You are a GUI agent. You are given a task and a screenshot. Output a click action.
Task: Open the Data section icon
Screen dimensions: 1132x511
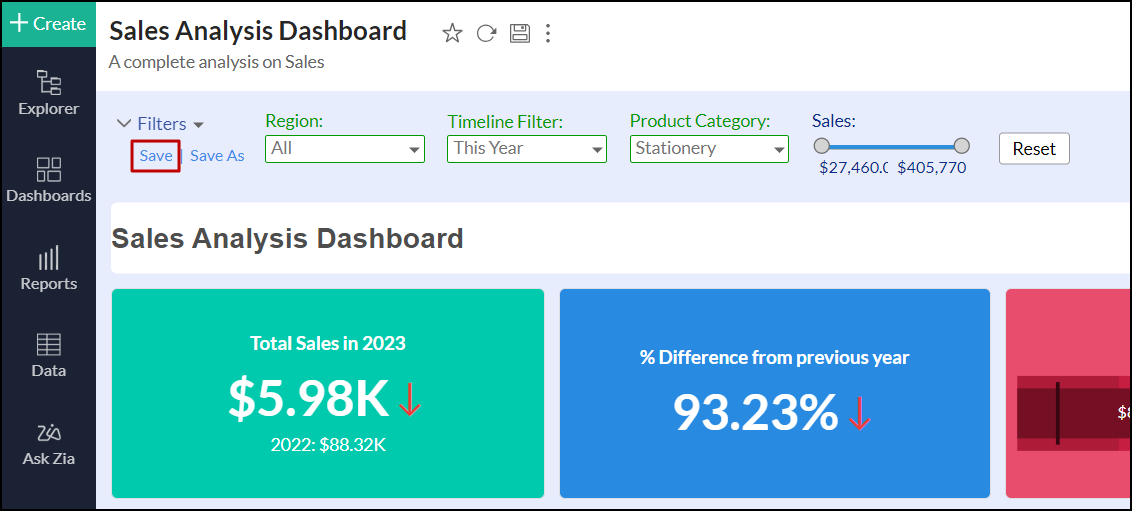(48, 355)
